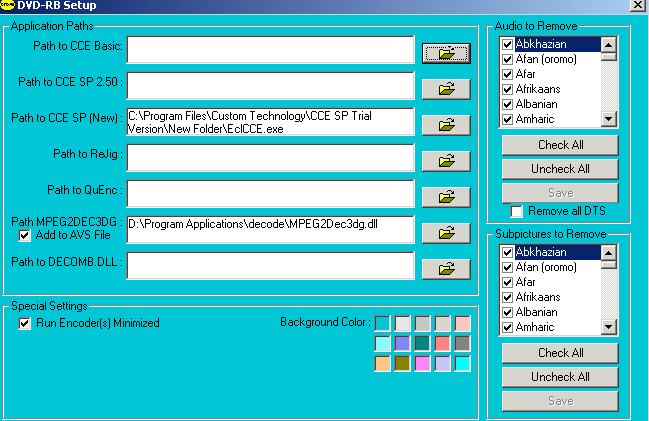Browse for the MPEG2DEC3DG path
Viewport: 649px width, 421px height.
click(x=446, y=233)
